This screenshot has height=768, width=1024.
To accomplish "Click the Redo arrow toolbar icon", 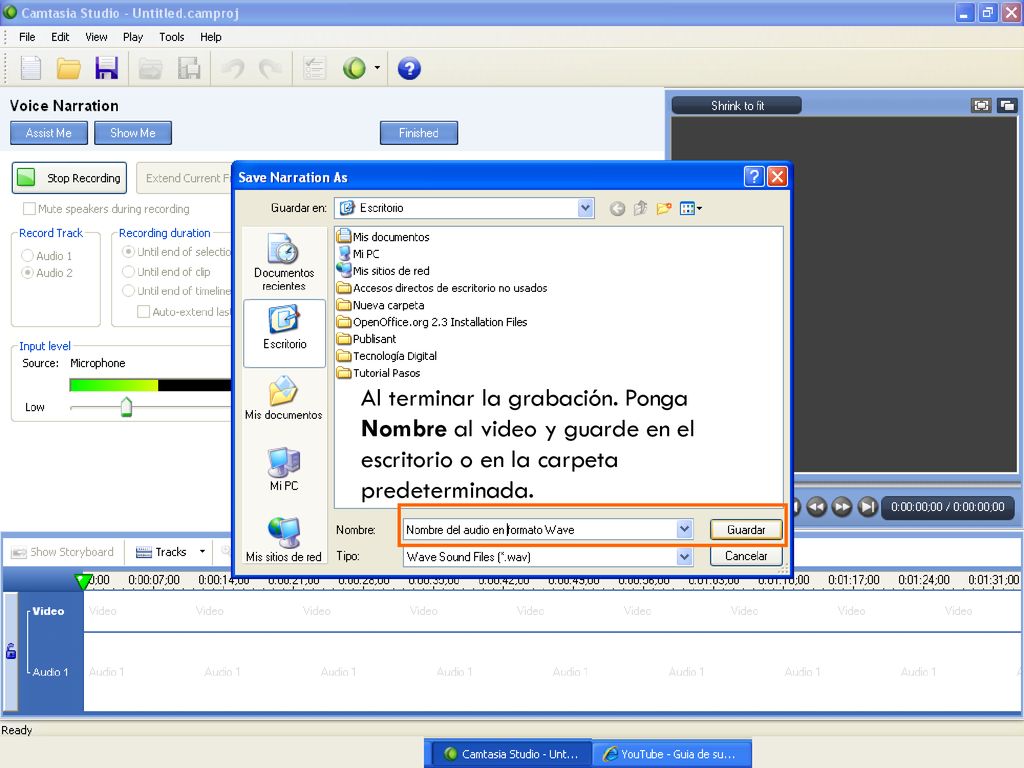I will point(270,68).
